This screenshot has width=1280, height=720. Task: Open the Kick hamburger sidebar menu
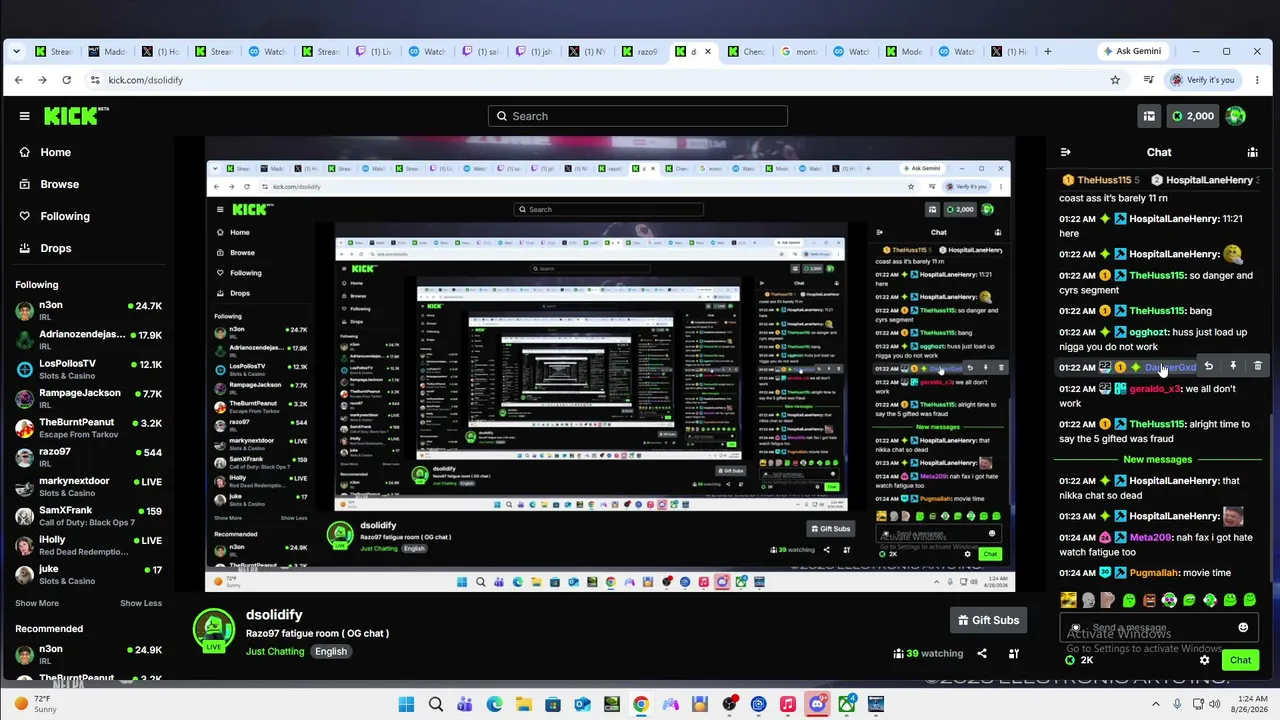24,116
